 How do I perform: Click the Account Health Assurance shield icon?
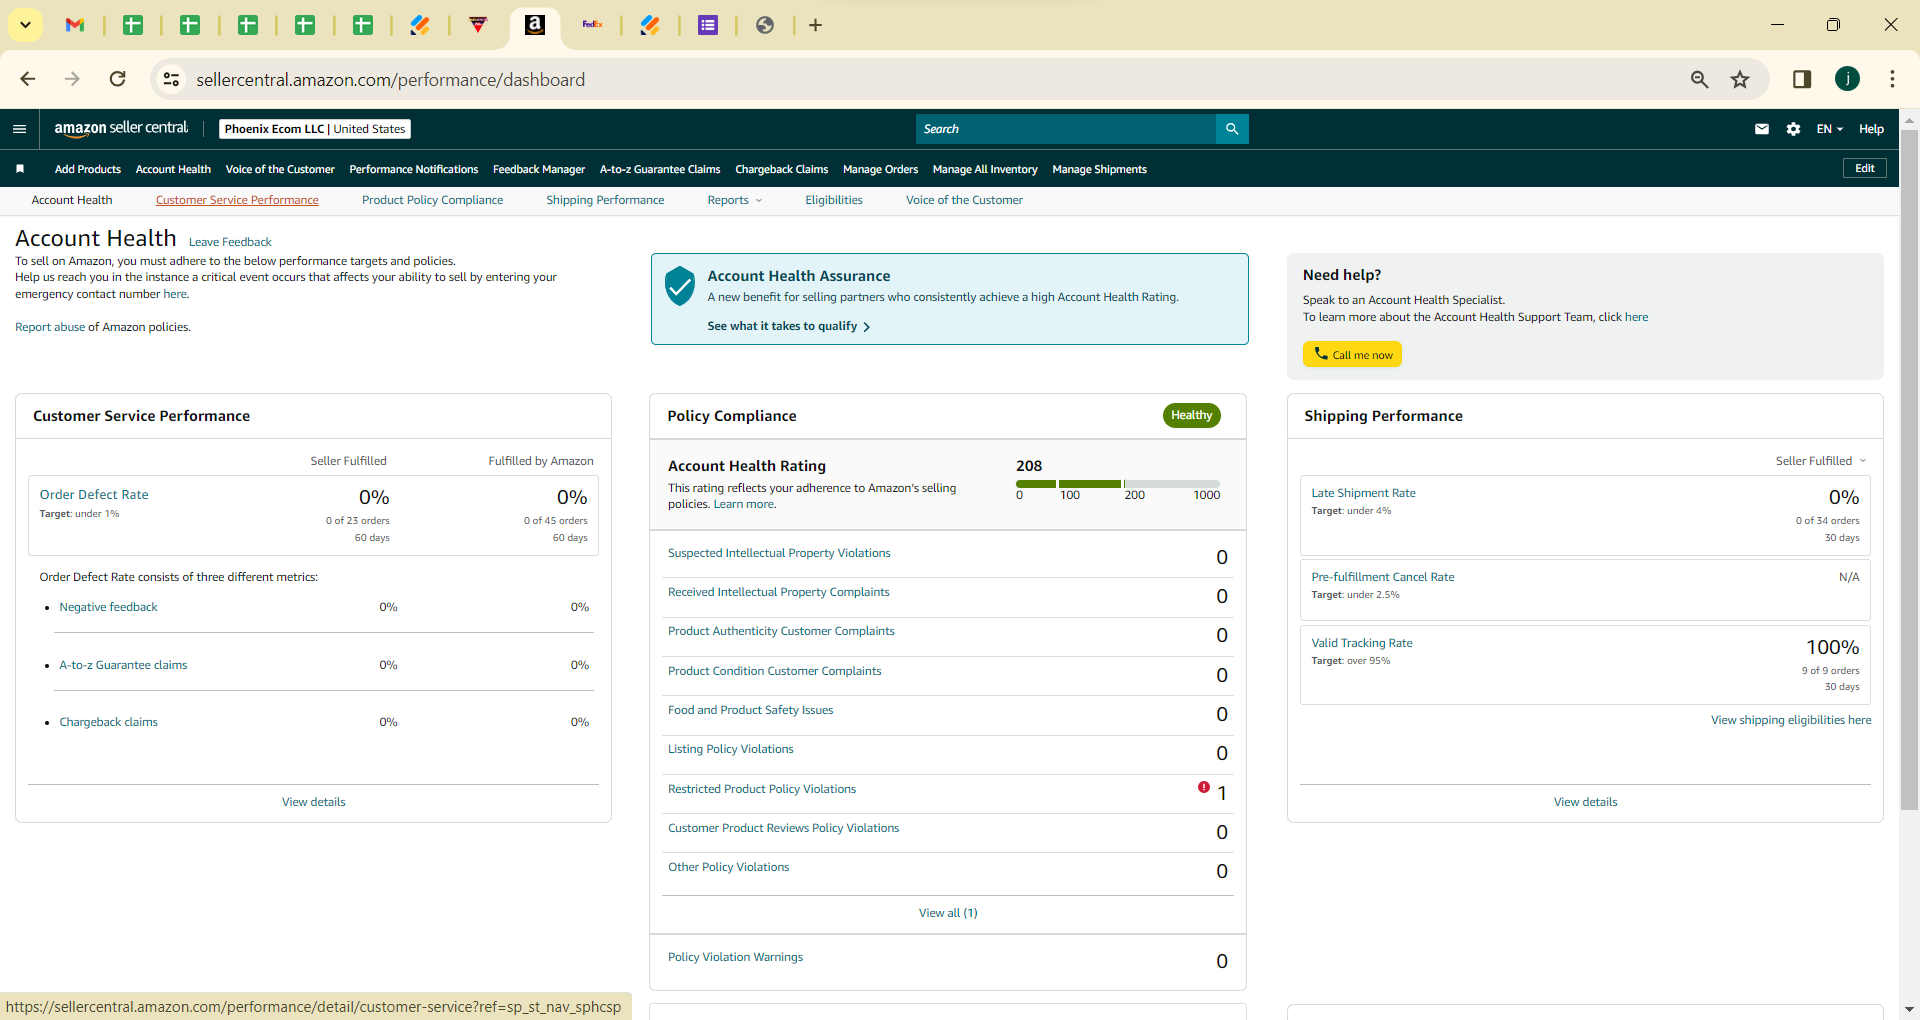680,286
